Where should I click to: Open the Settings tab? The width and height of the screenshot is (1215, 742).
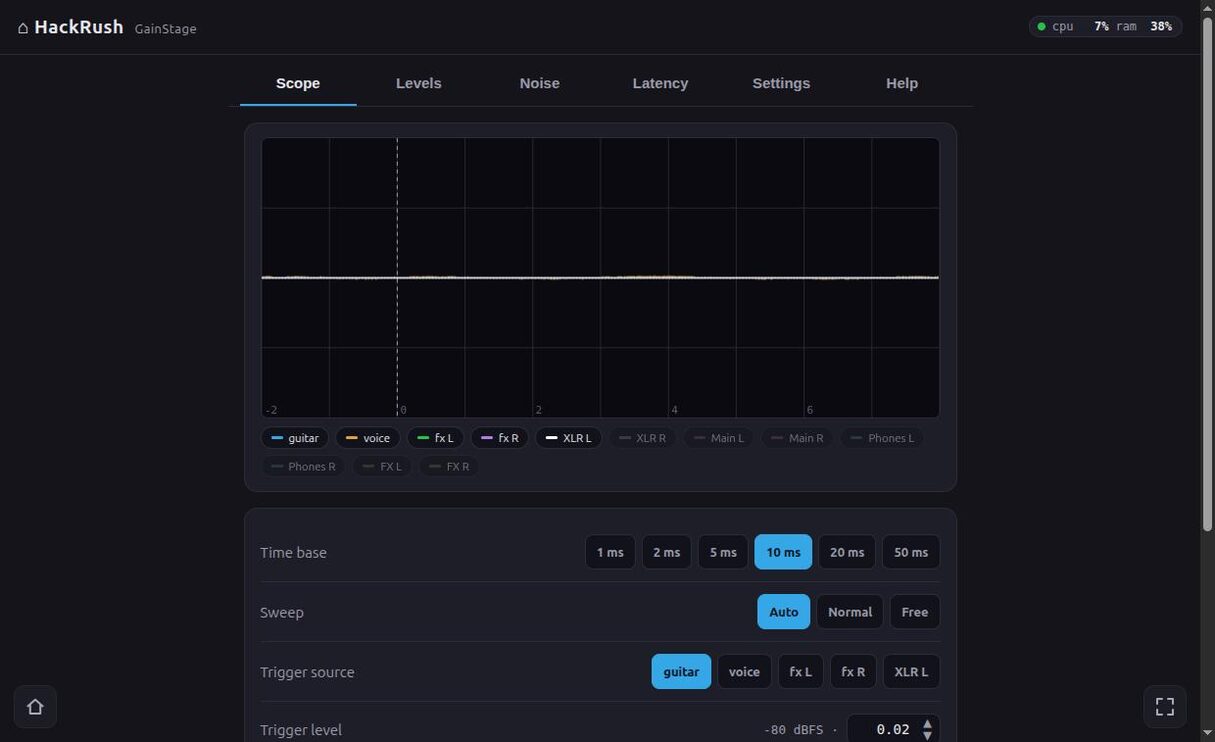781,83
